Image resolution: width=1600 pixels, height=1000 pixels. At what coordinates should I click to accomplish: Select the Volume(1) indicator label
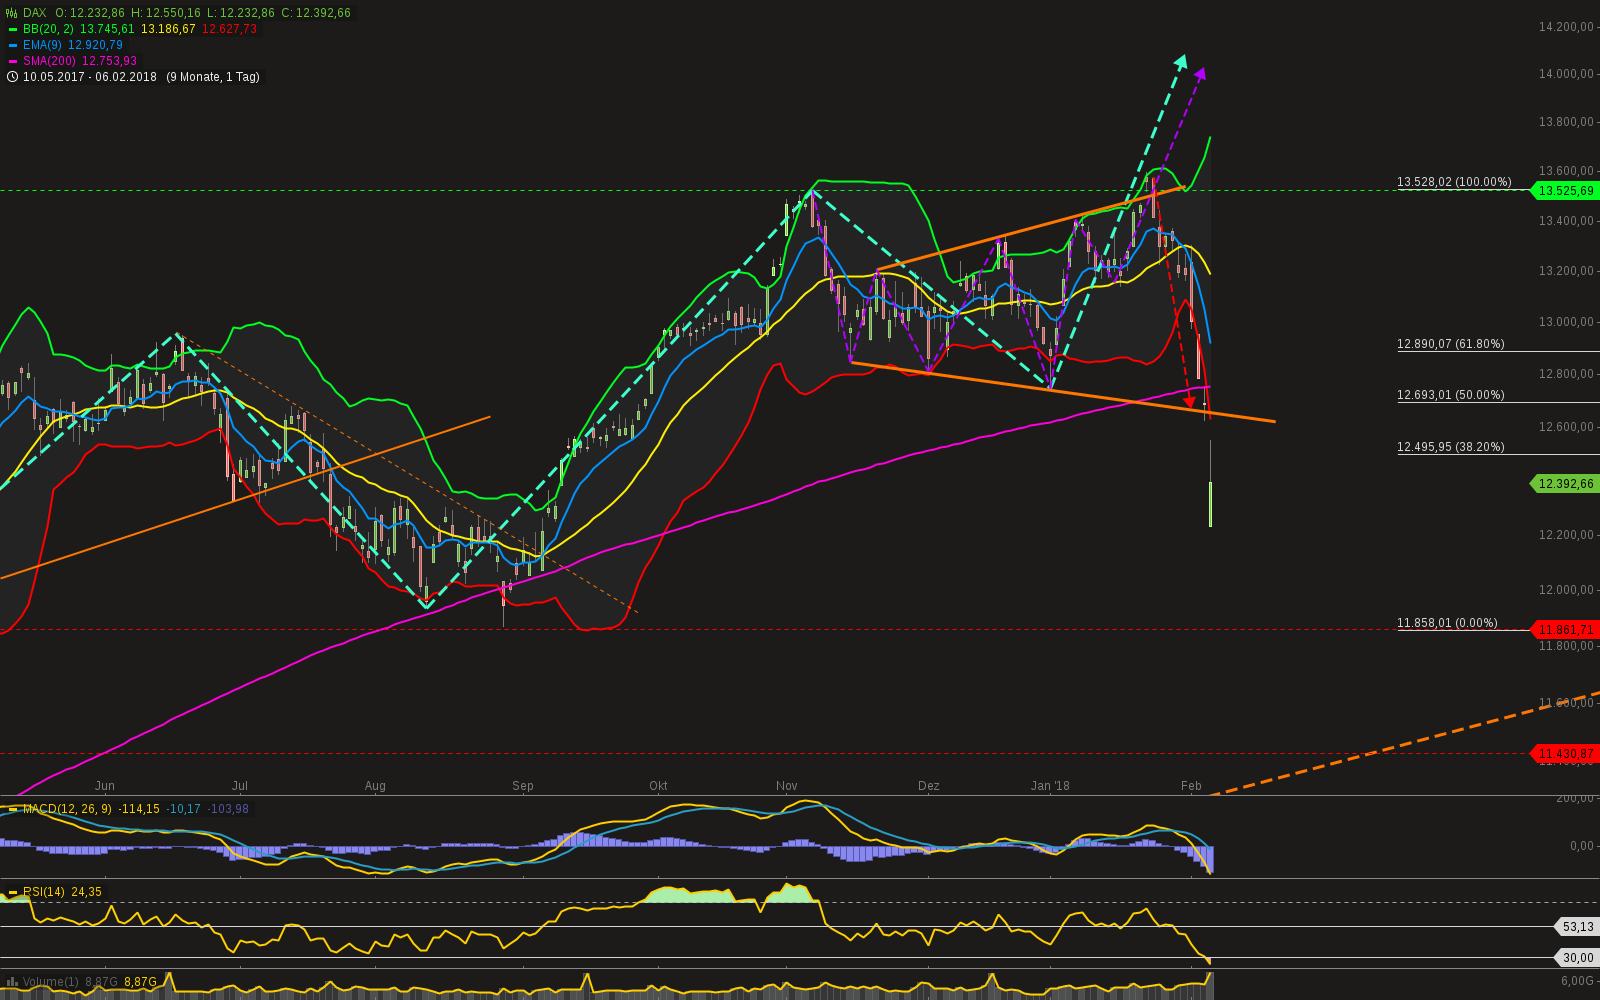(x=51, y=982)
